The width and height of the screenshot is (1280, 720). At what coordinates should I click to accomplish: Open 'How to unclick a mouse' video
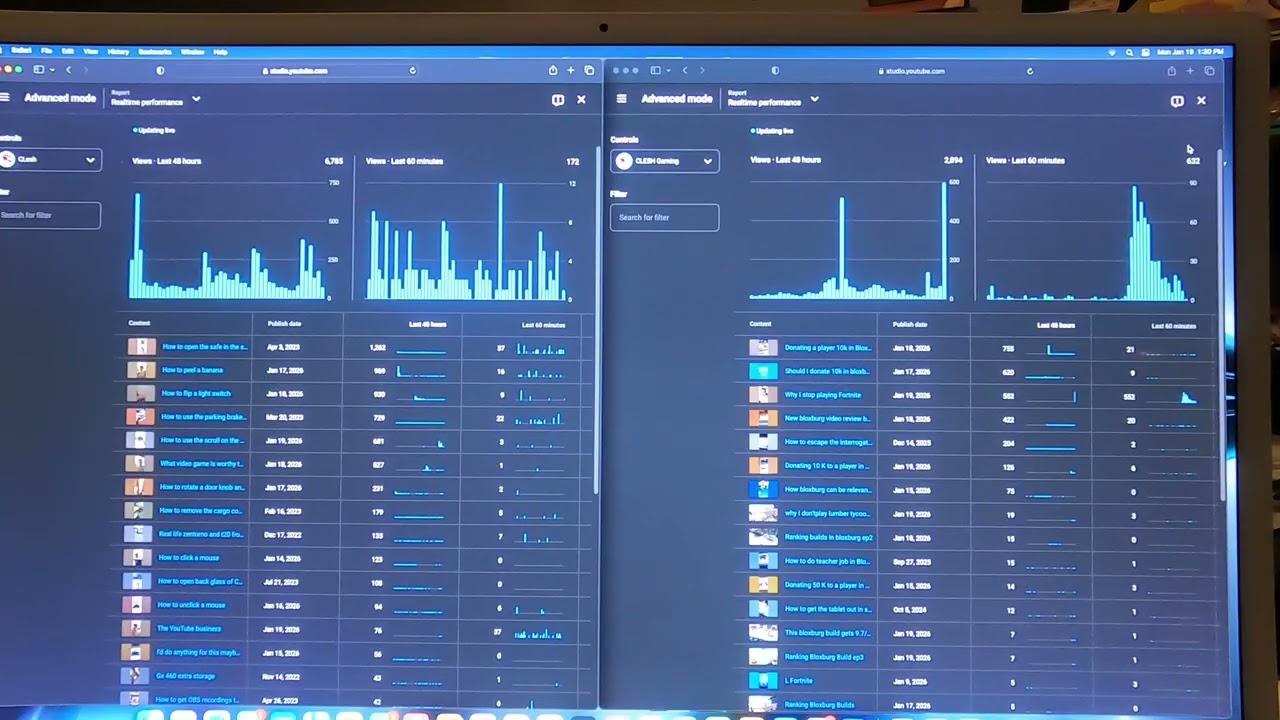click(x=191, y=605)
